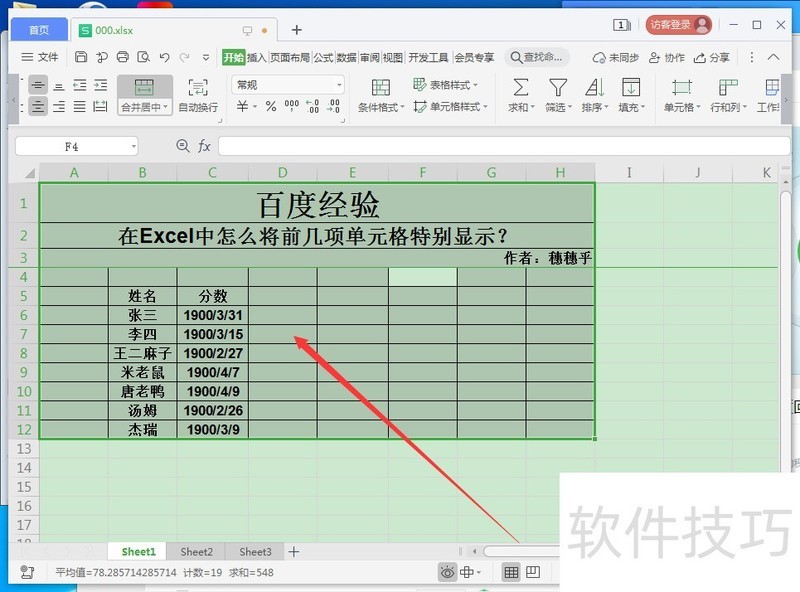Screen dimensions: 800x592
Task: Click the Save icon in quick toolbar
Action: [x=81, y=57]
